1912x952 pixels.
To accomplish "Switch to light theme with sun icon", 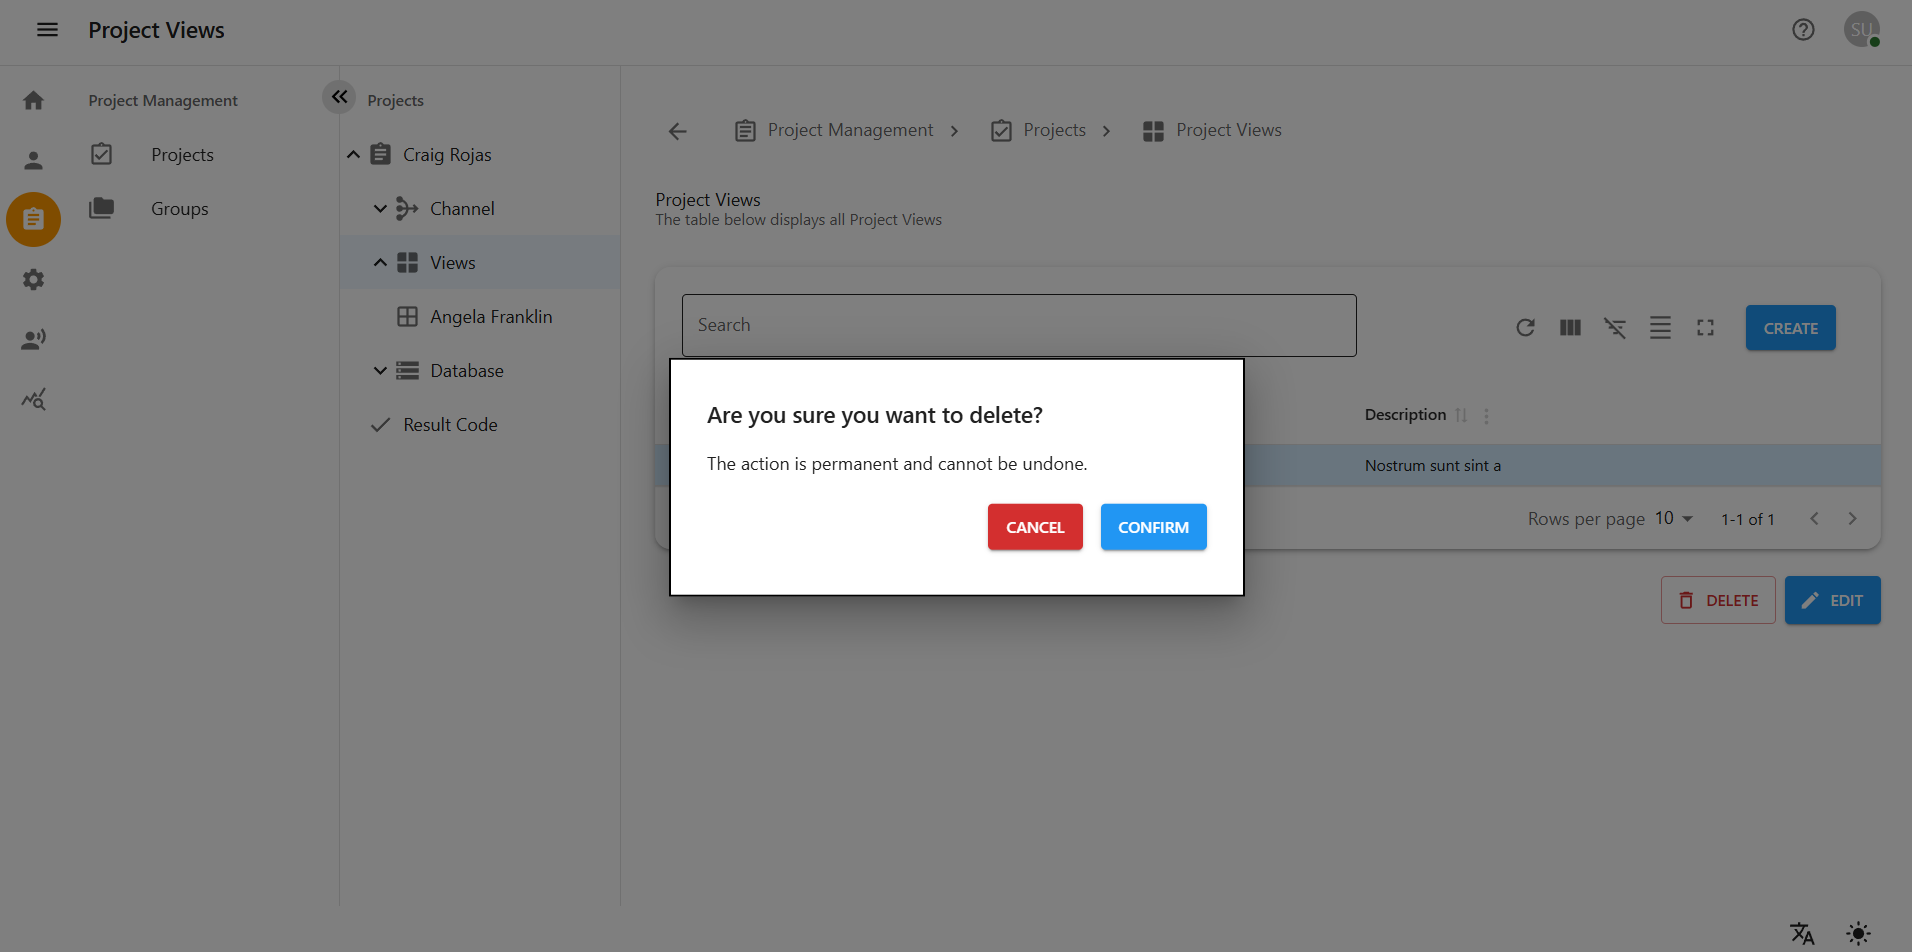I will click(1859, 932).
